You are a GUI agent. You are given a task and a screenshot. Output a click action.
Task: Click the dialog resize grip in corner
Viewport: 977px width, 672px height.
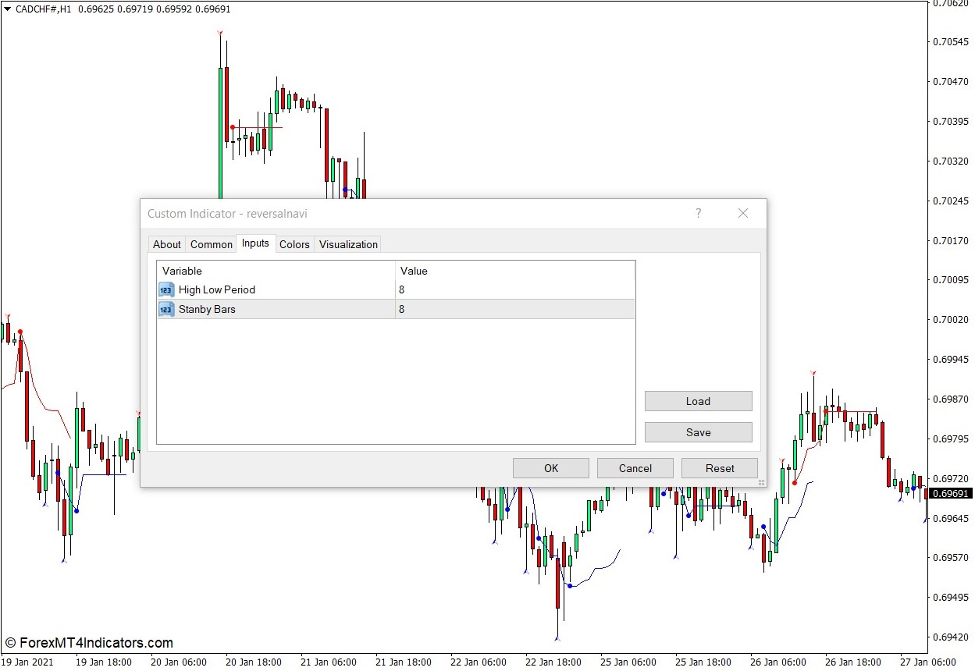click(x=761, y=482)
